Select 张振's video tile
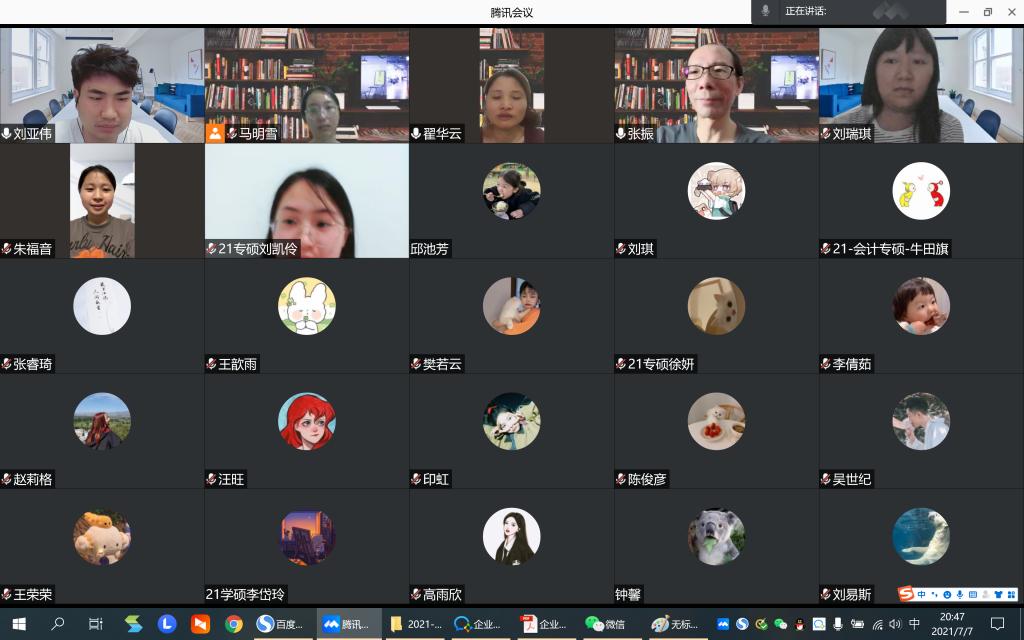 point(716,85)
